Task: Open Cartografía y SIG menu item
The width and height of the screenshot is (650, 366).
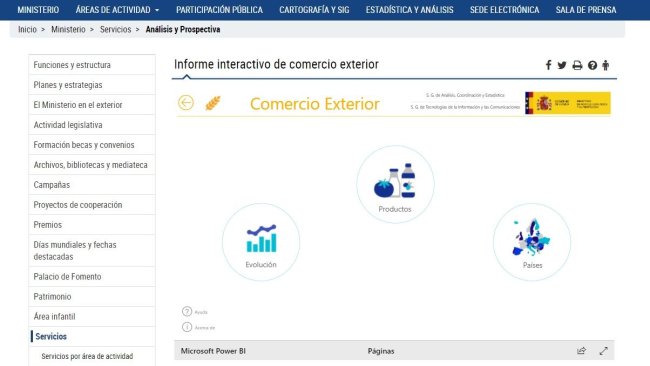Action: tap(314, 10)
